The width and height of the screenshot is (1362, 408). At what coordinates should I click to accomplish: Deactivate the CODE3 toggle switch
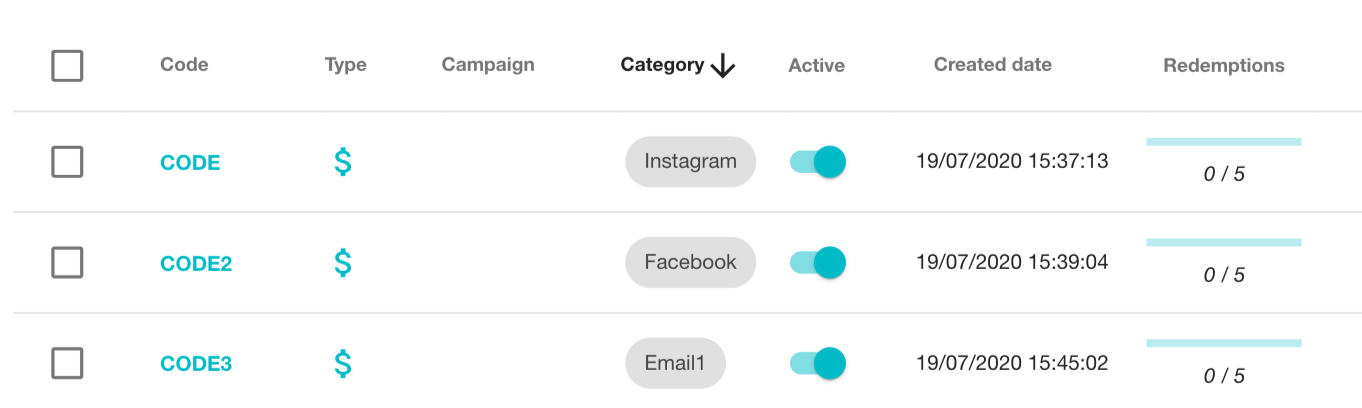(x=818, y=363)
